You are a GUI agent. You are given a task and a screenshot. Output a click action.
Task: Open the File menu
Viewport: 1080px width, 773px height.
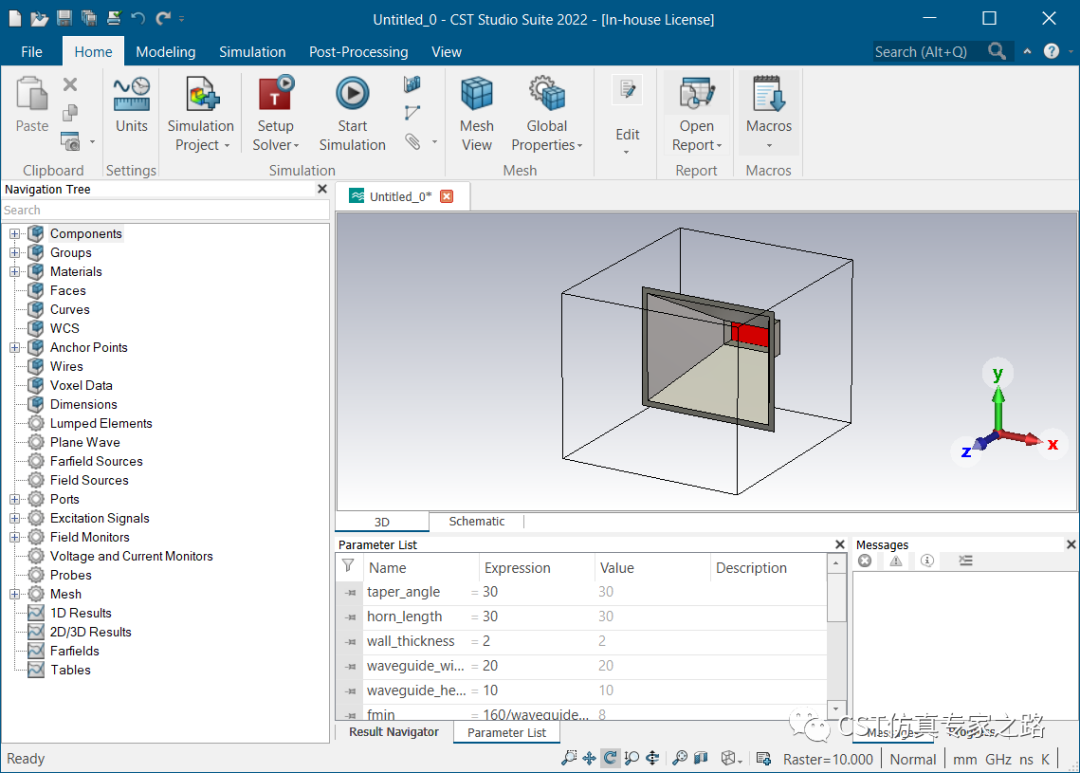click(32, 52)
